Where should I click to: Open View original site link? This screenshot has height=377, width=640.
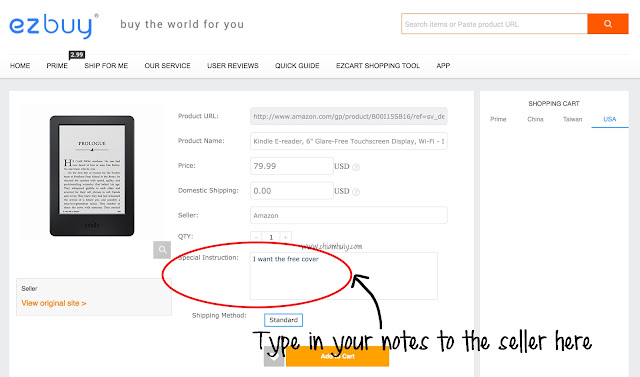coord(54,303)
